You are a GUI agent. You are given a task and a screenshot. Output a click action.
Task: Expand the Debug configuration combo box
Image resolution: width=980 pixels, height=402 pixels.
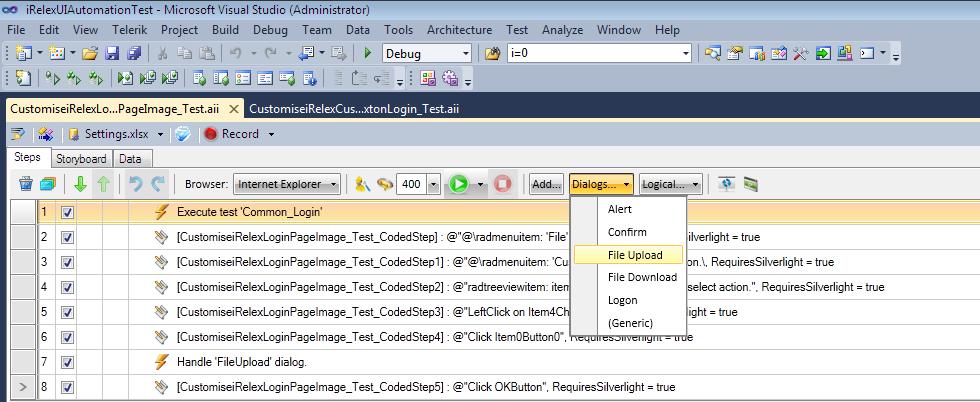click(427, 53)
